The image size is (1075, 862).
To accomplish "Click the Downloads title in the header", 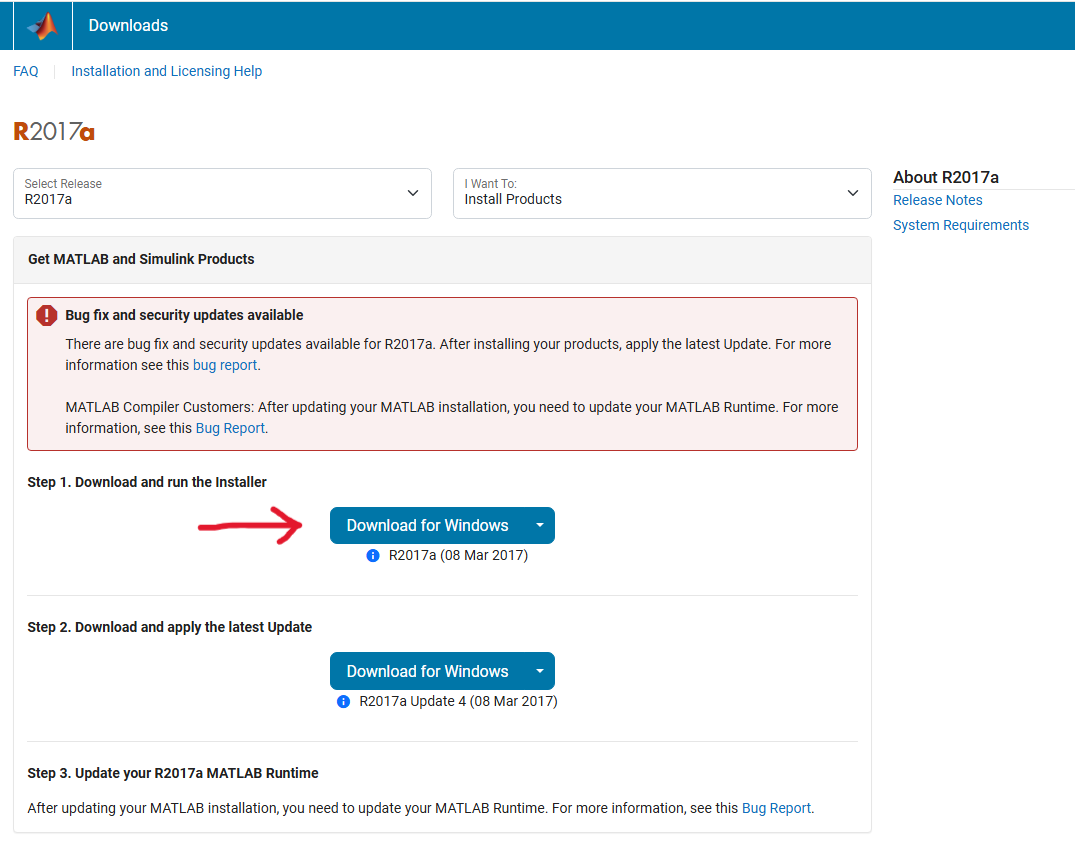I will [128, 26].
